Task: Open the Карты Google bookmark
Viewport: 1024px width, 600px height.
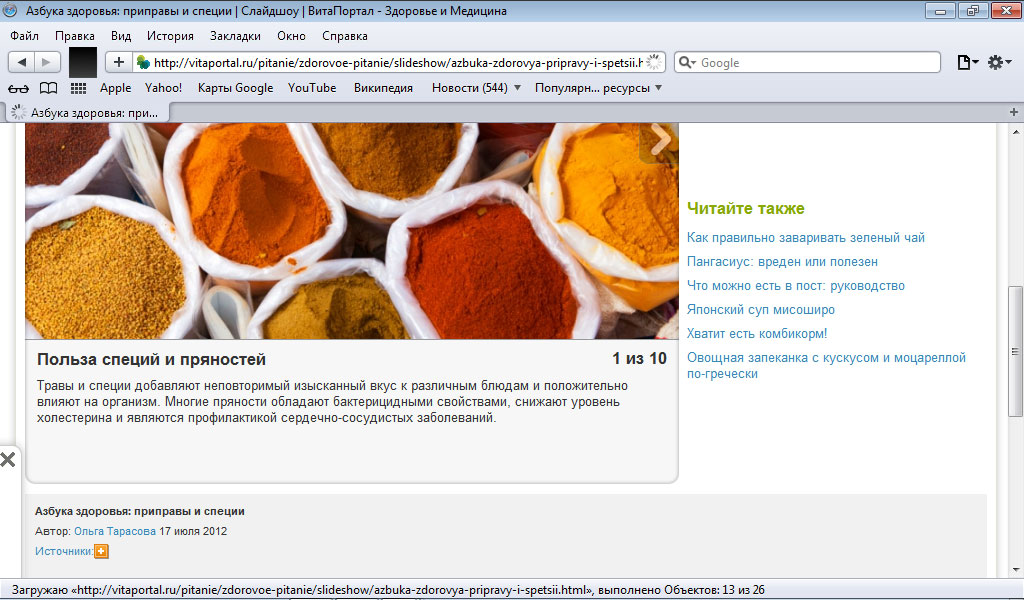Action: [235, 88]
